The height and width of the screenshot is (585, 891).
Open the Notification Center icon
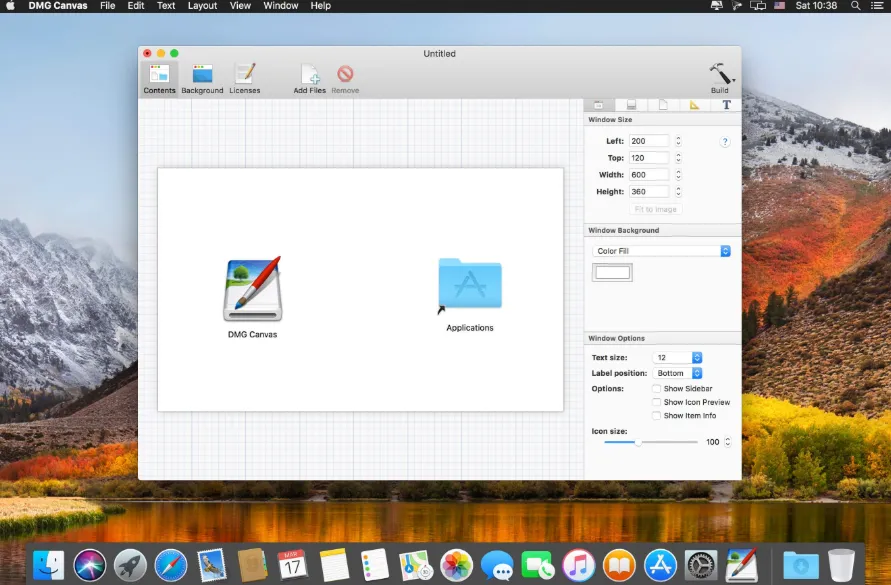[876, 6]
